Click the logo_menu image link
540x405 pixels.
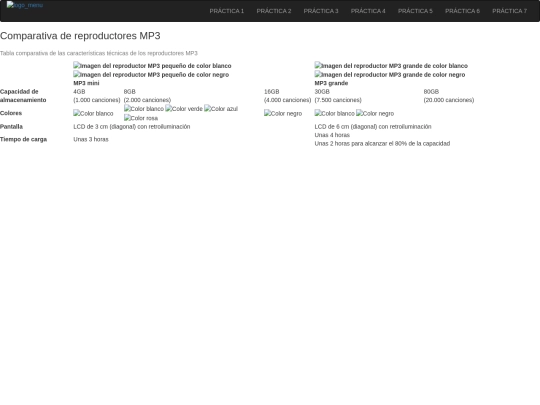point(25,5)
